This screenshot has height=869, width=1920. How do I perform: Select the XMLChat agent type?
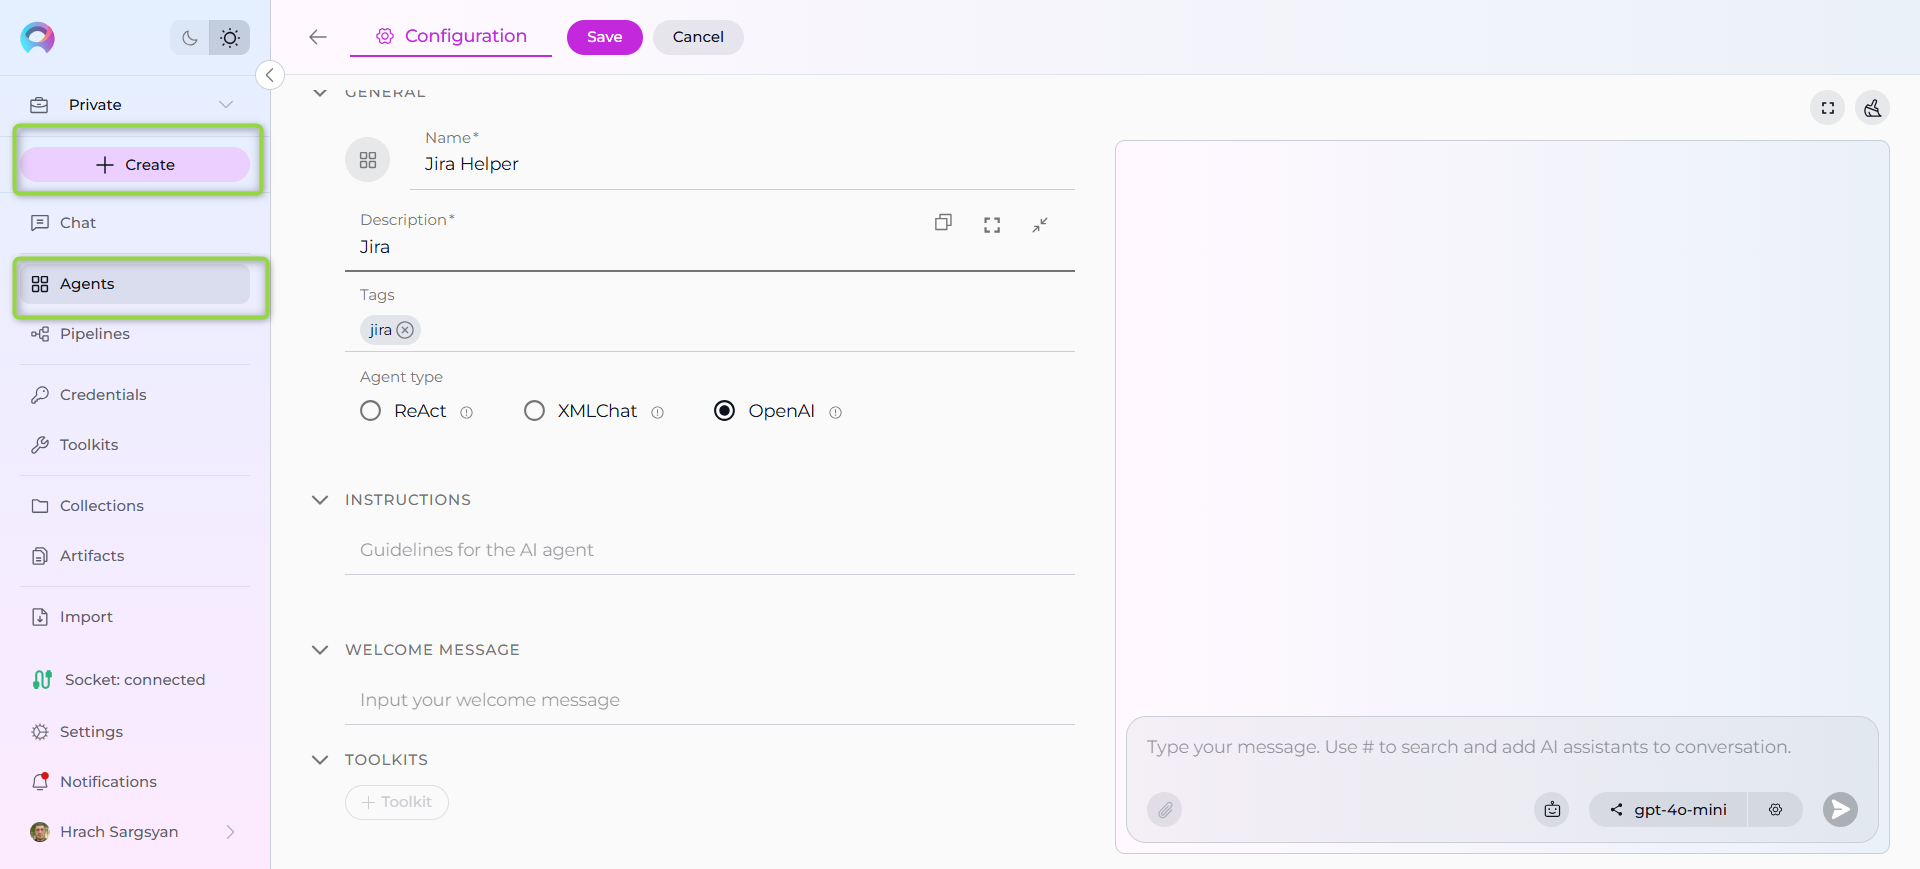534,411
